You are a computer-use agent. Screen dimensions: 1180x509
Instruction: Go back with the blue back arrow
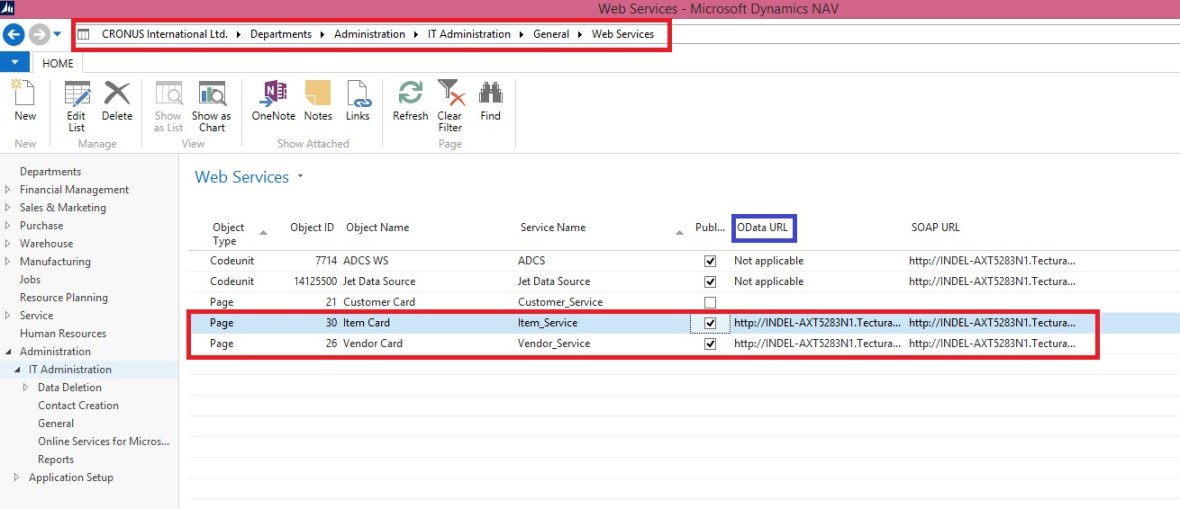(14, 34)
